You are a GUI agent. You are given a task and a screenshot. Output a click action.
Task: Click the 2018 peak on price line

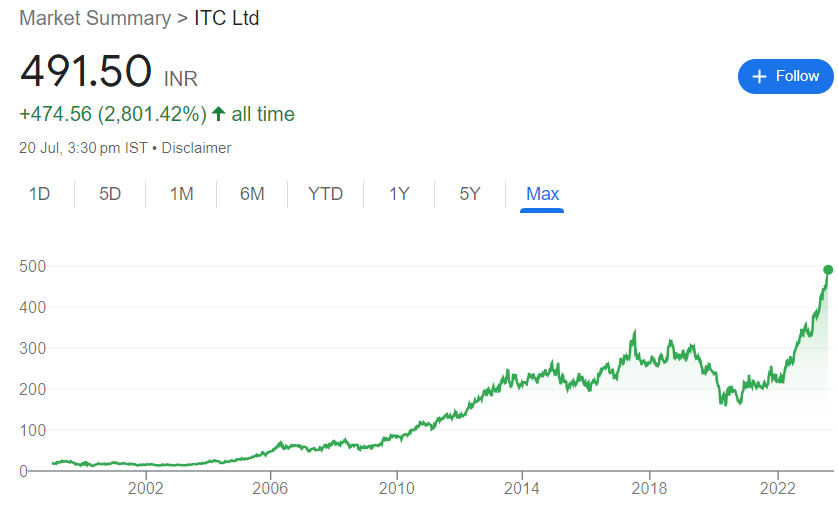point(634,333)
